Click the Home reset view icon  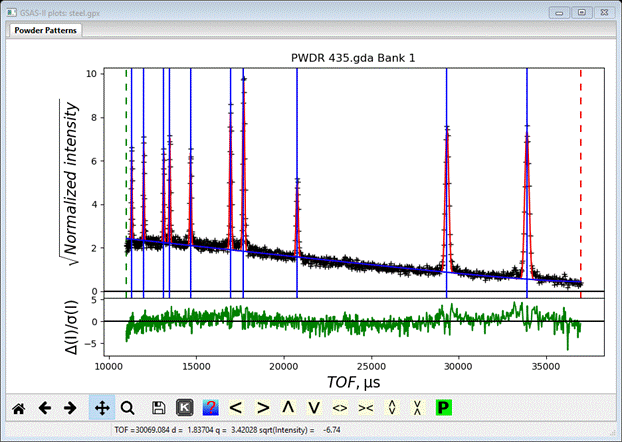coord(18,408)
